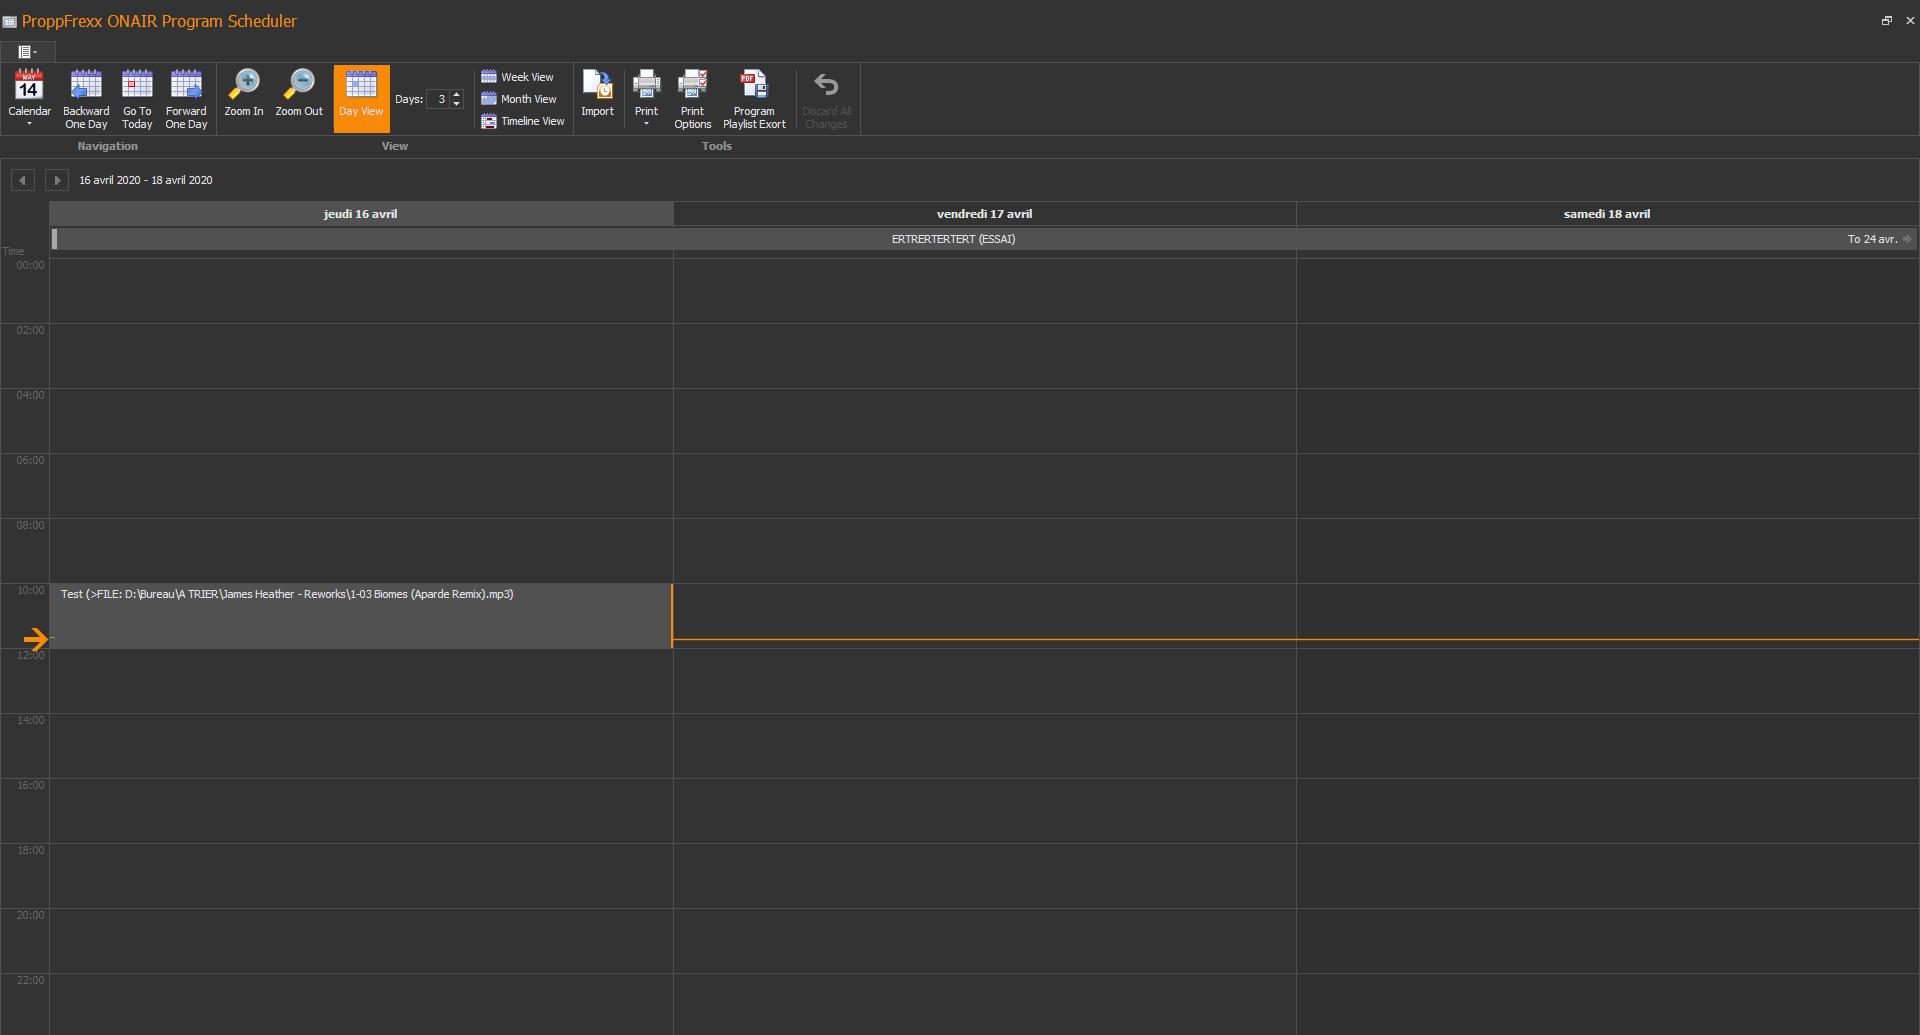Screen dimensions: 1920x1035
Task: Export the program playlist as PDF
Action: [754, 98]
